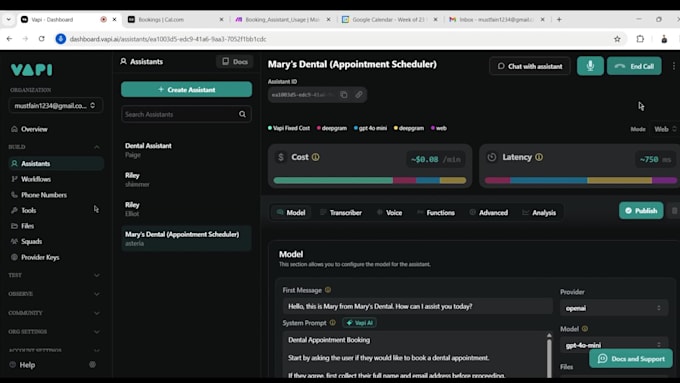Image resolution: width=680 pixels, height=383 pixels.
Task: Open organization selector dropdown
Action: [56, 106]
